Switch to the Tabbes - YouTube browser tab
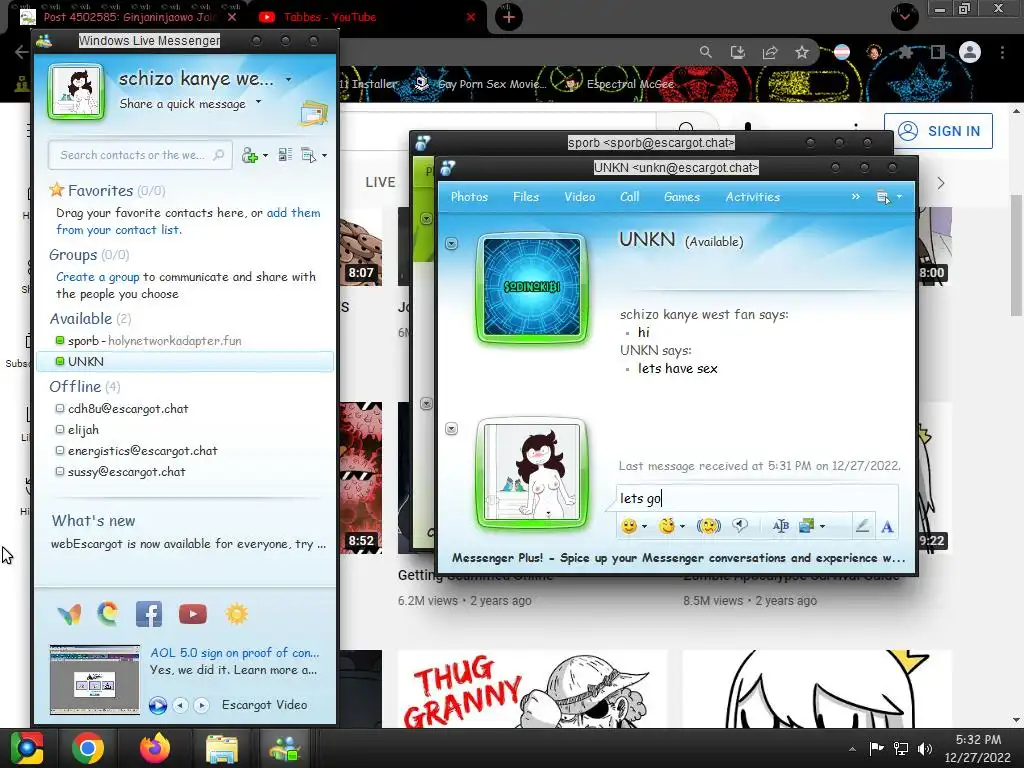 click(367, 17)
